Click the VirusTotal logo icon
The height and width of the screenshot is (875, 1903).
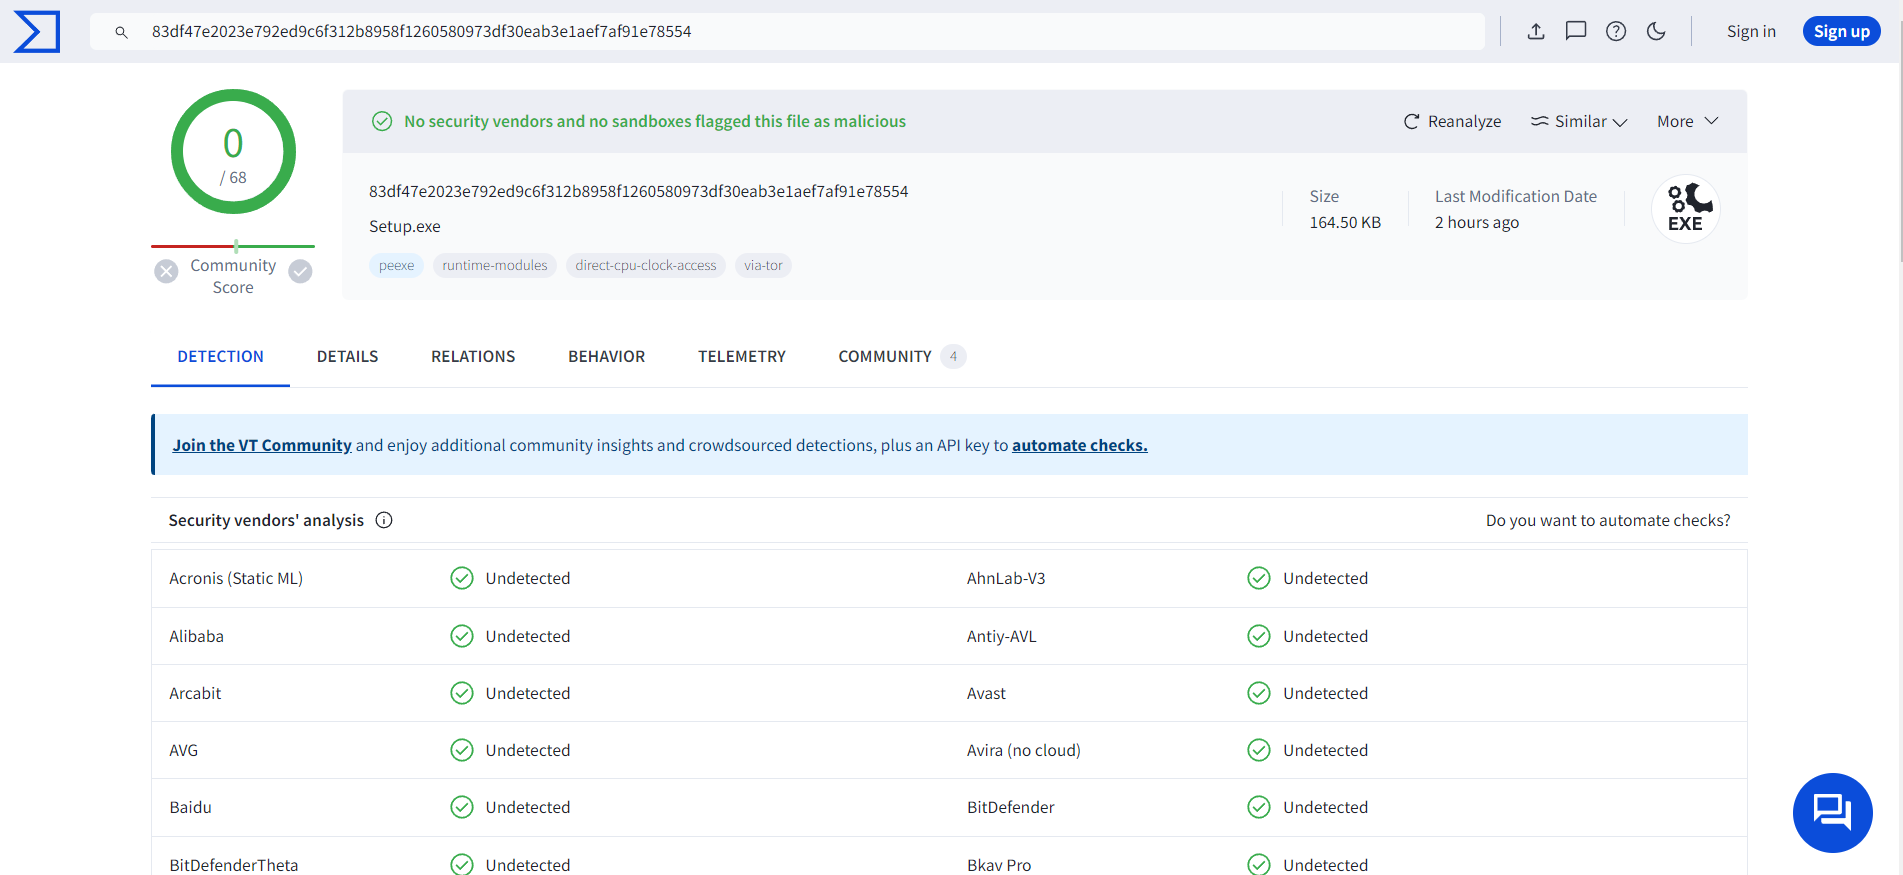click(37, 32)
